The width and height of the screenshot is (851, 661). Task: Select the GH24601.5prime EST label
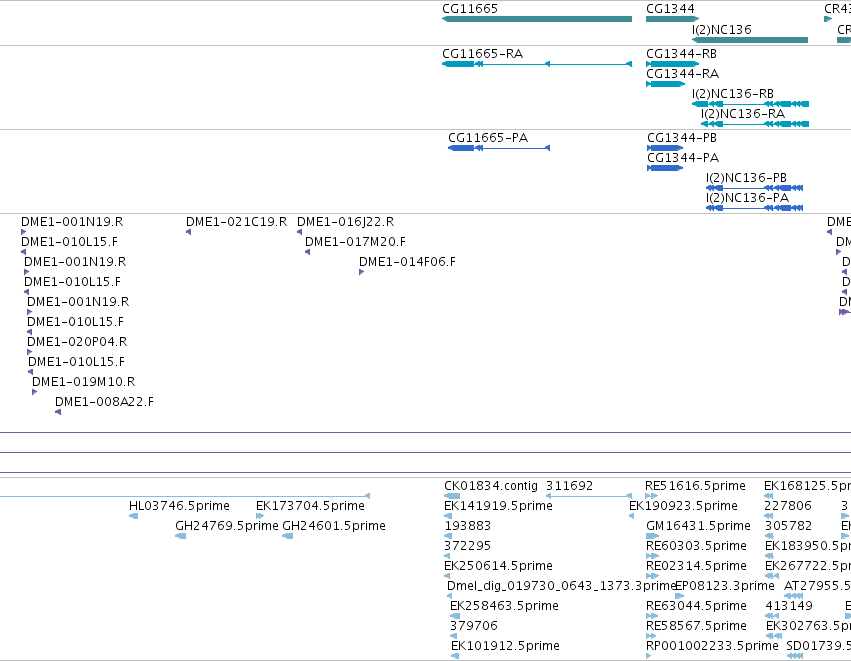(334, 526)
